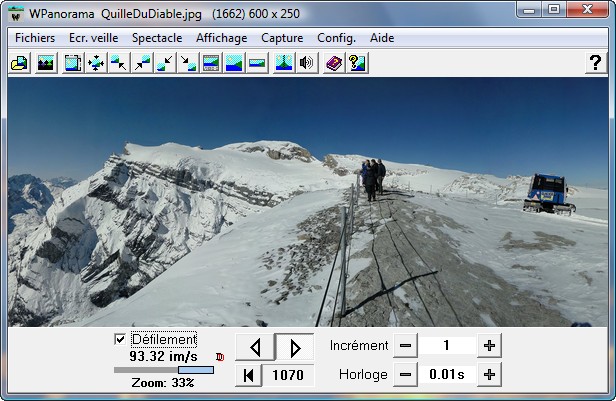Open the Ecr. veille menu
The image size is (616, 401).
94,38
